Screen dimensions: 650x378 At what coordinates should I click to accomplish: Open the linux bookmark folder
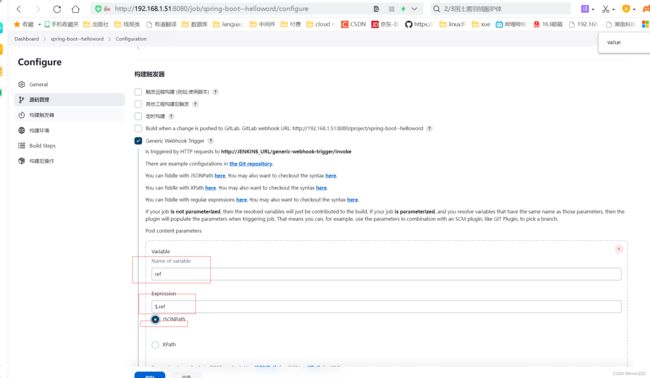452,24
